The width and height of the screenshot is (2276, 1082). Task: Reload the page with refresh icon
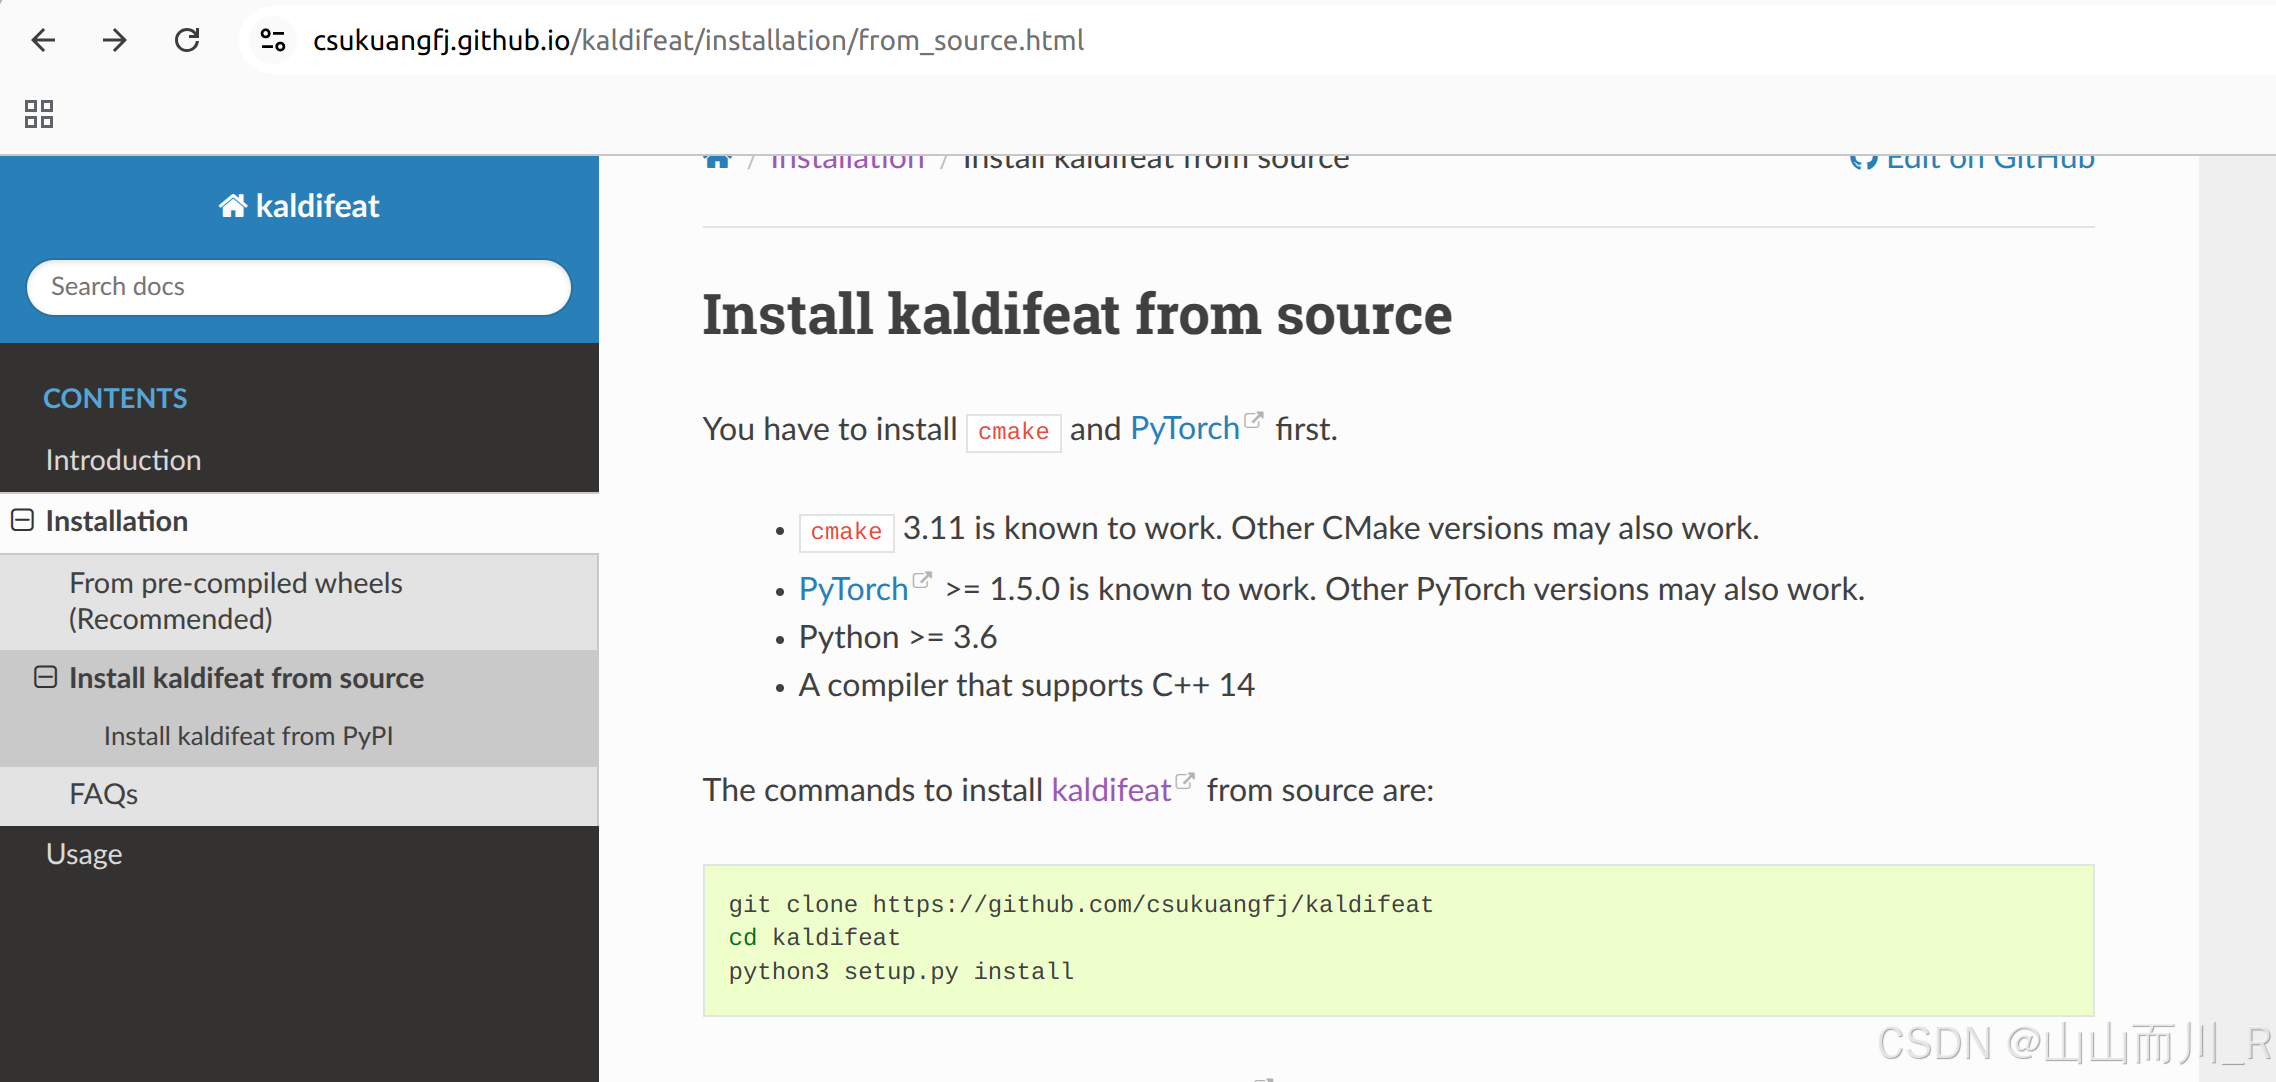(187, 40)
